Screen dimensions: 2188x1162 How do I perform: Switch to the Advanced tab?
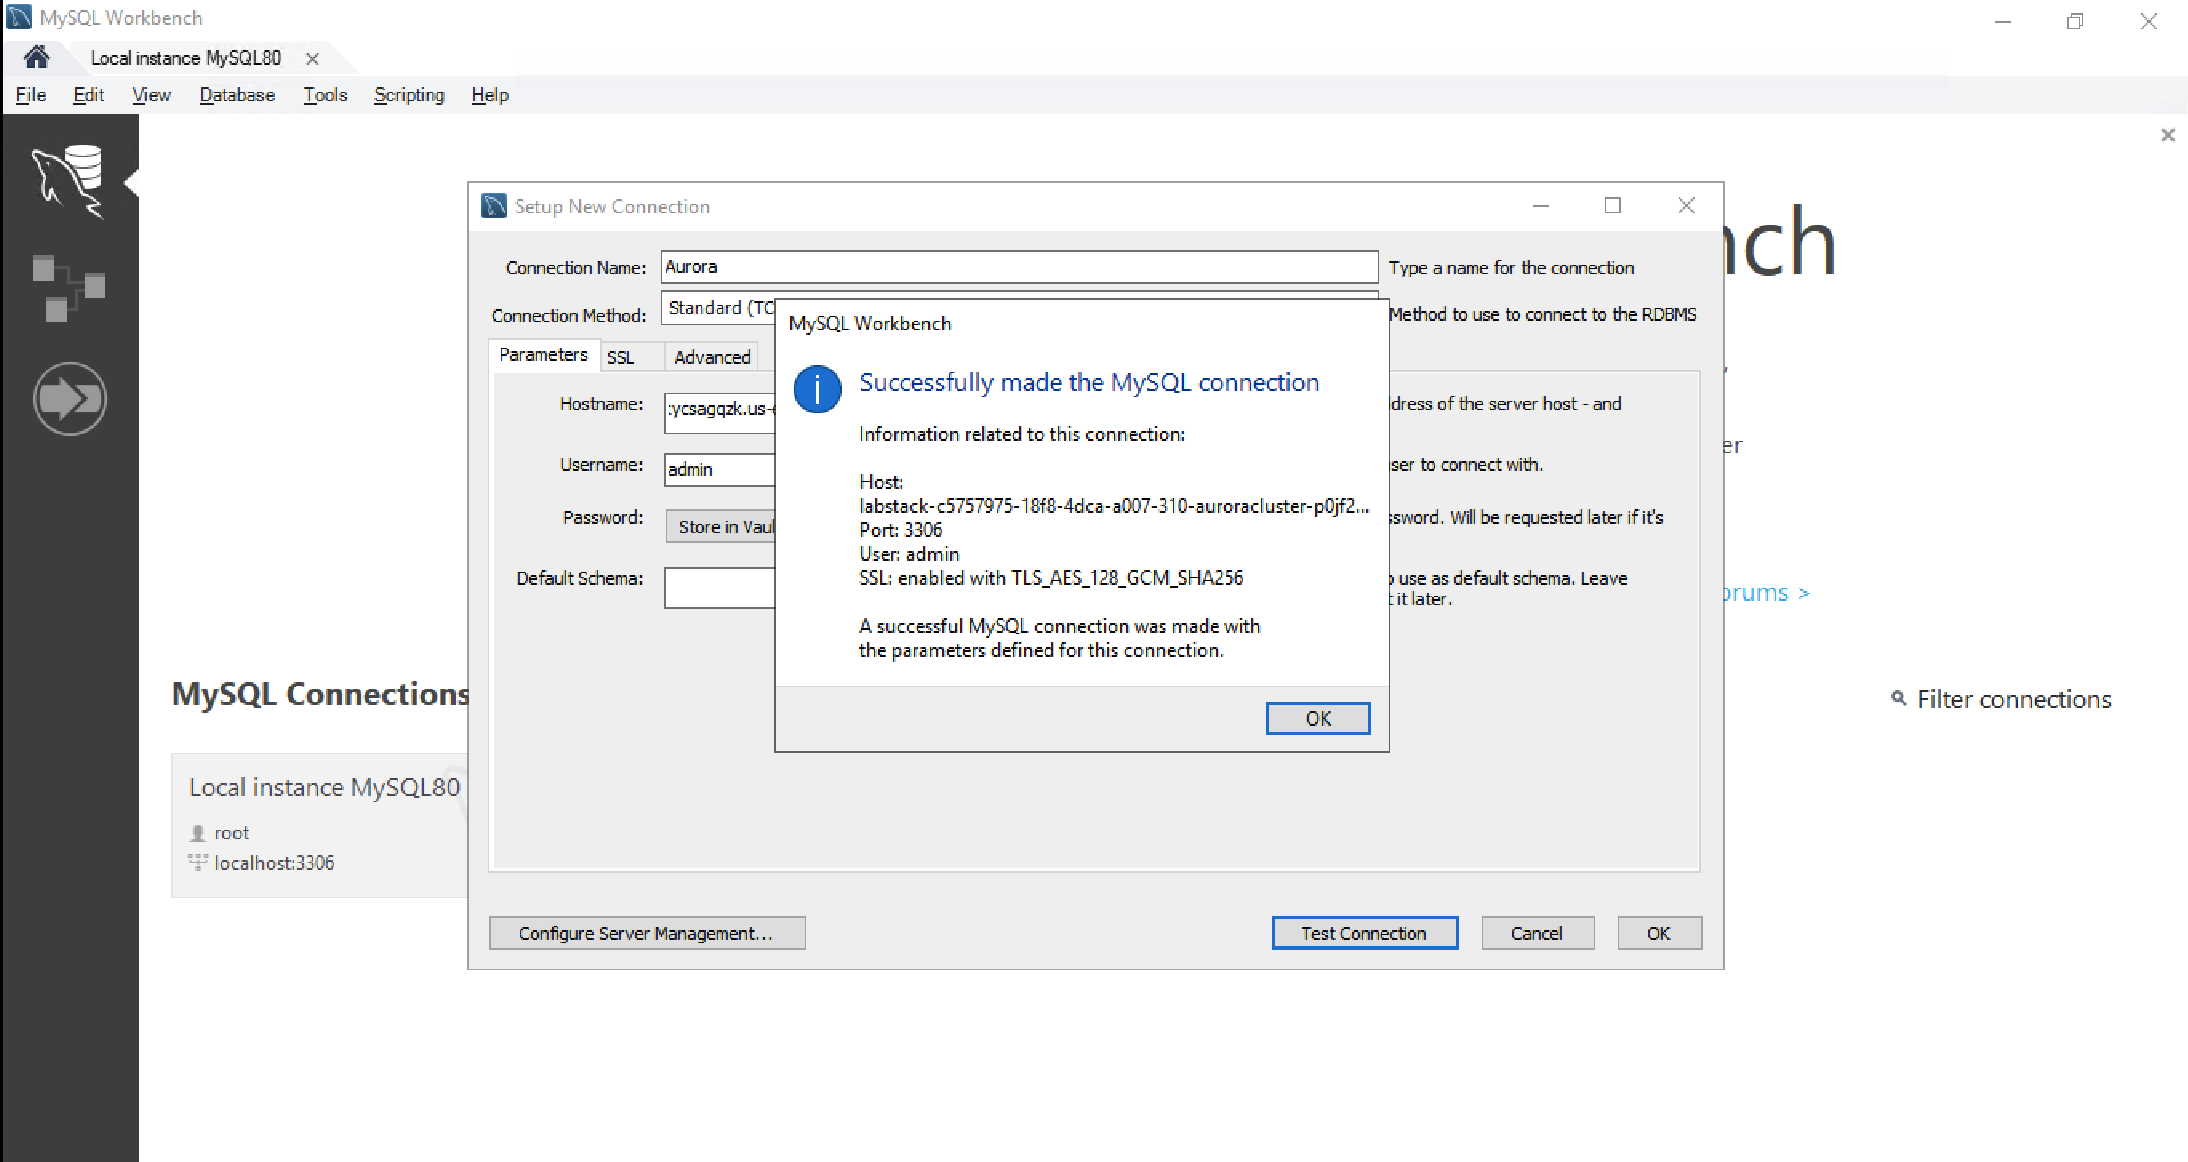click(712, 358)
